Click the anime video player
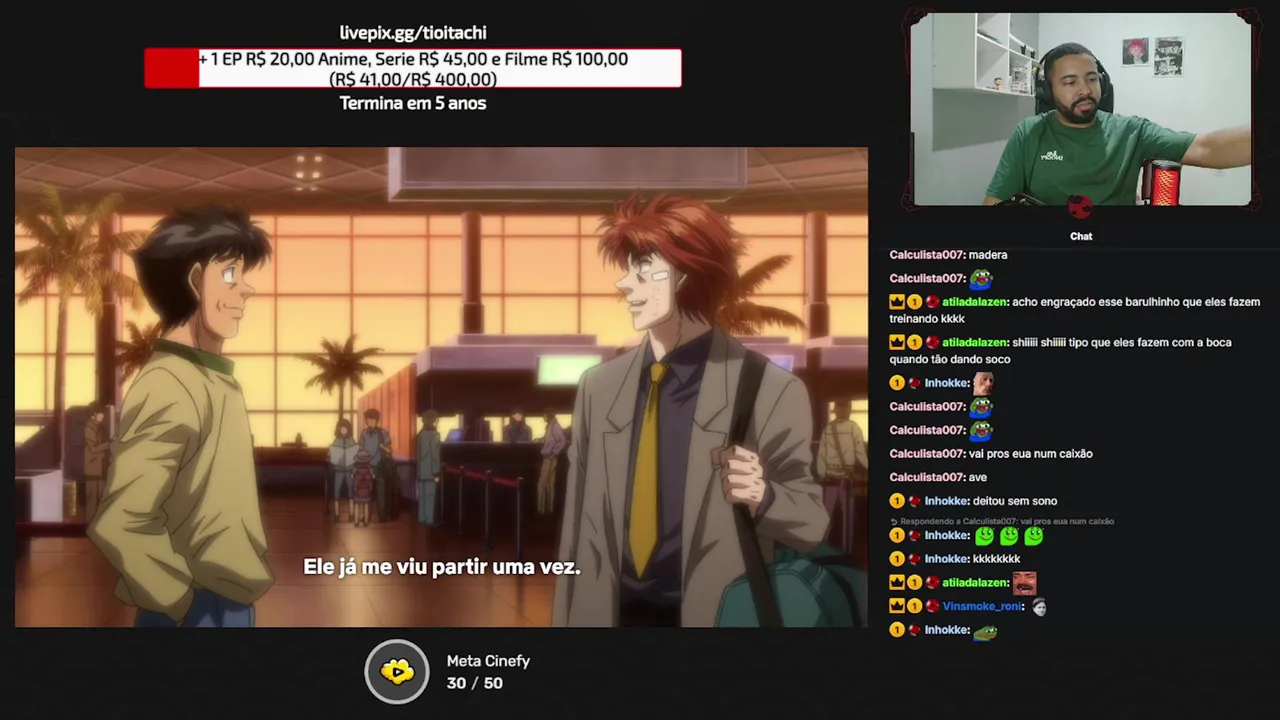This screenshot has width=1280, height=720. coord(441,387)
